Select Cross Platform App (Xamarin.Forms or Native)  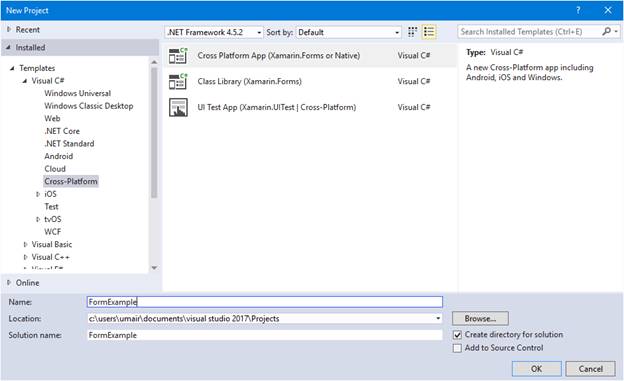coord(310,56)
